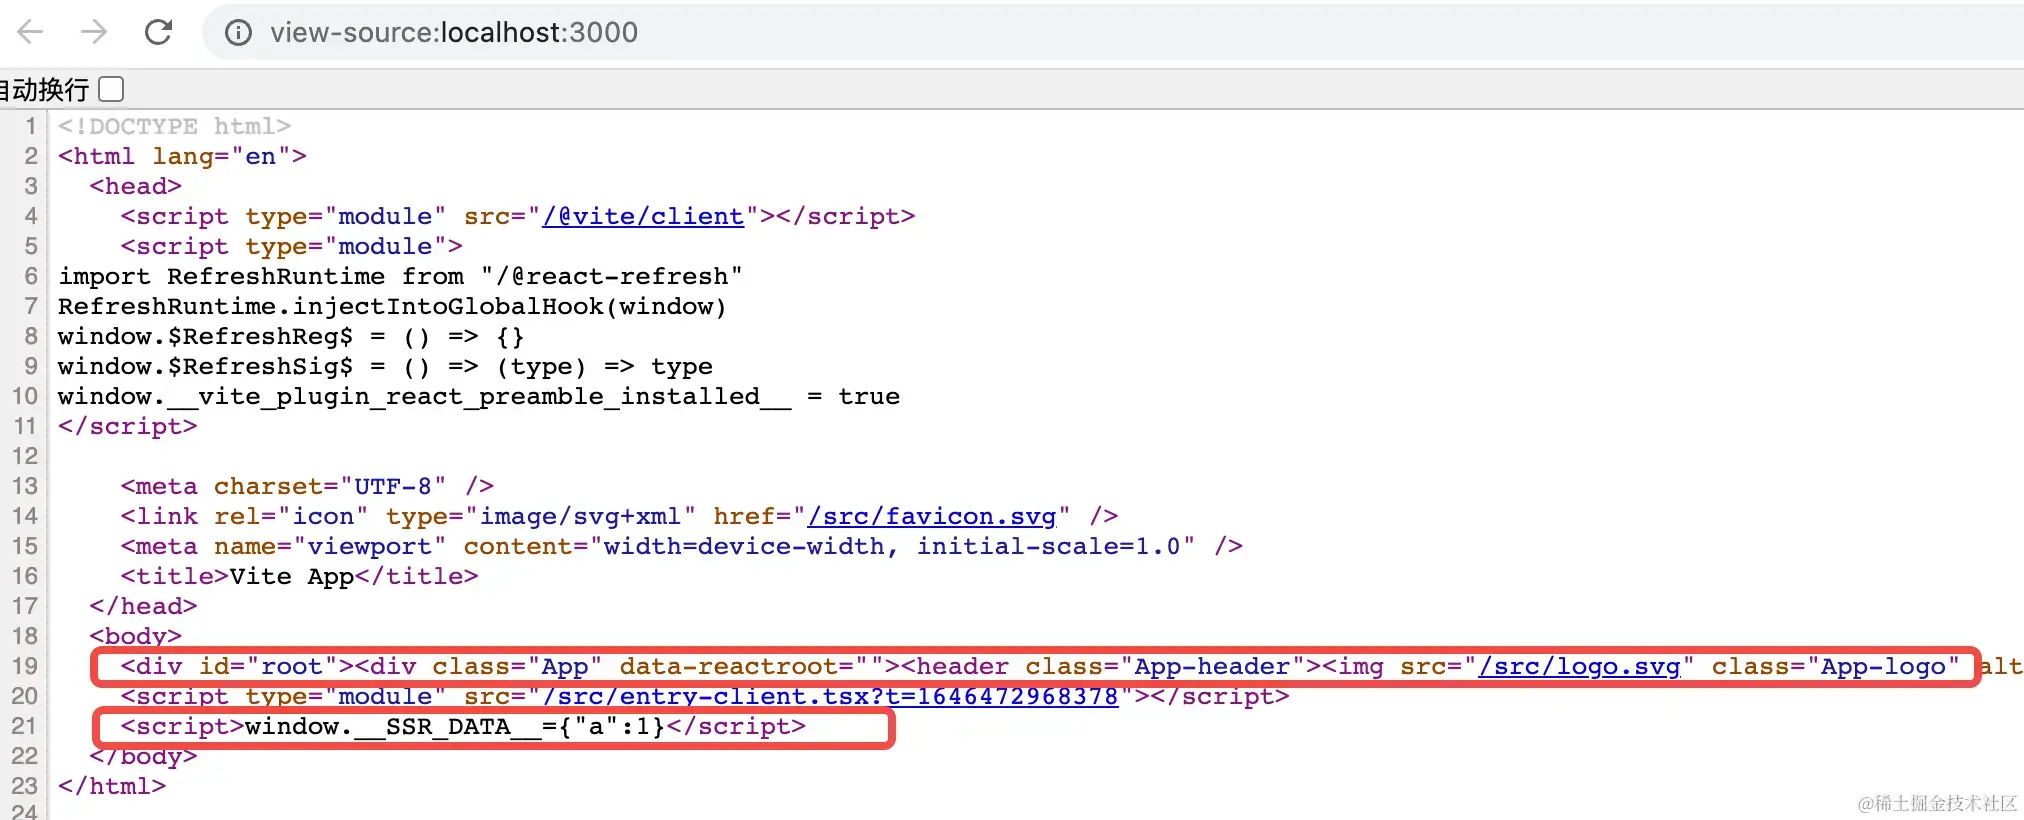Click the DOCTYPE html declaration
Viewport: 2024px width, 820px height.
[174, 126]
